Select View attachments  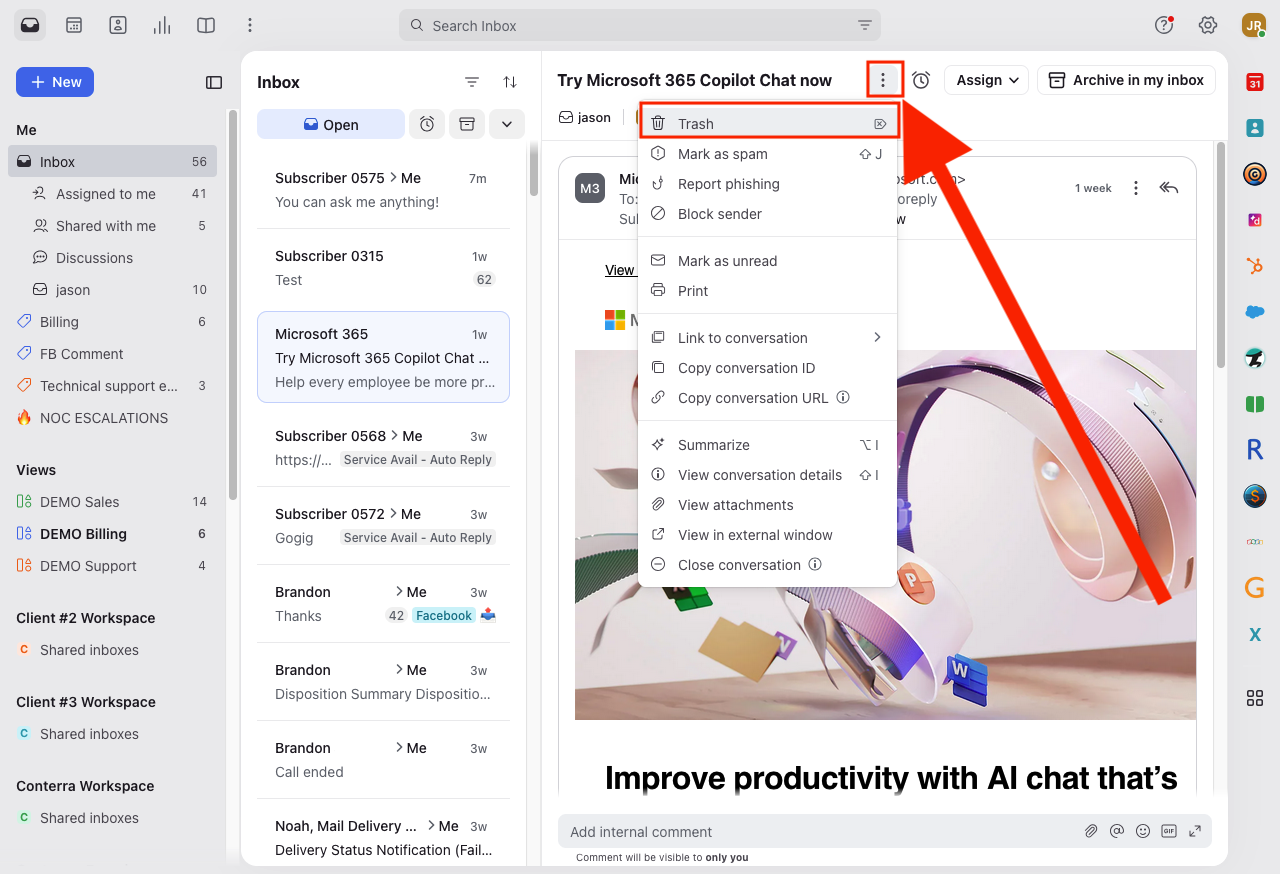pyautogui.click(x=768, y=505)
